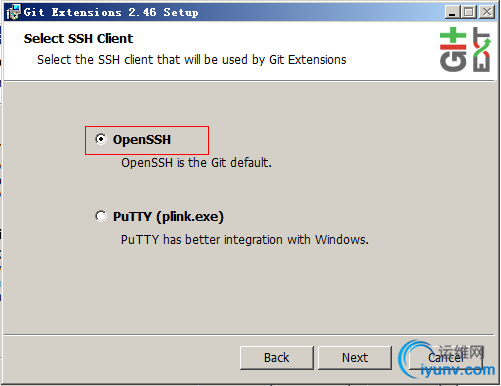The image size is (501, 386).
Task: Maximize the Setup window
Action: click(x=469, y=13)
